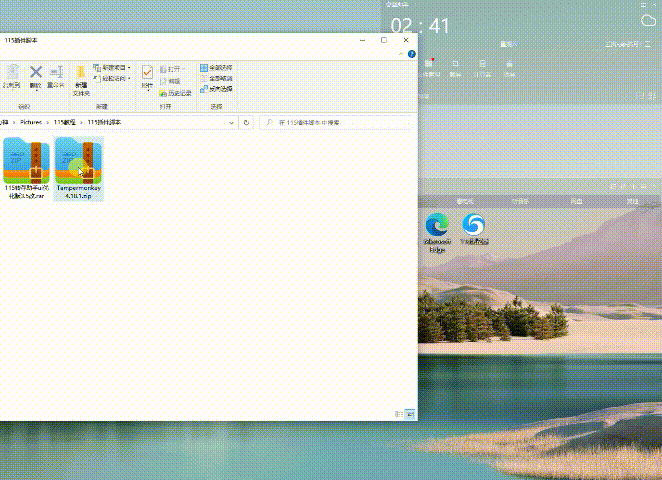662x480 pixels.
Task: Expand the New item dropdown
Action: [111, 68]
